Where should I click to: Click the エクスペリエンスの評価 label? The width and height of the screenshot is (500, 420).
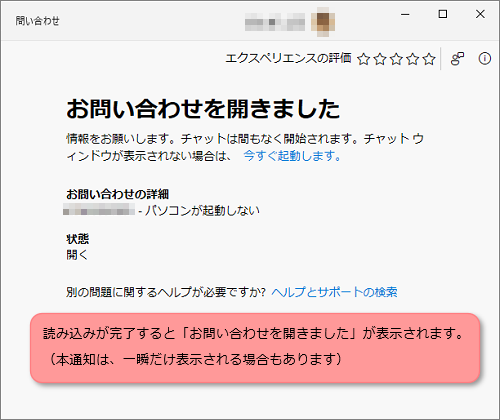pyautogui.click(x=288, y=58)
